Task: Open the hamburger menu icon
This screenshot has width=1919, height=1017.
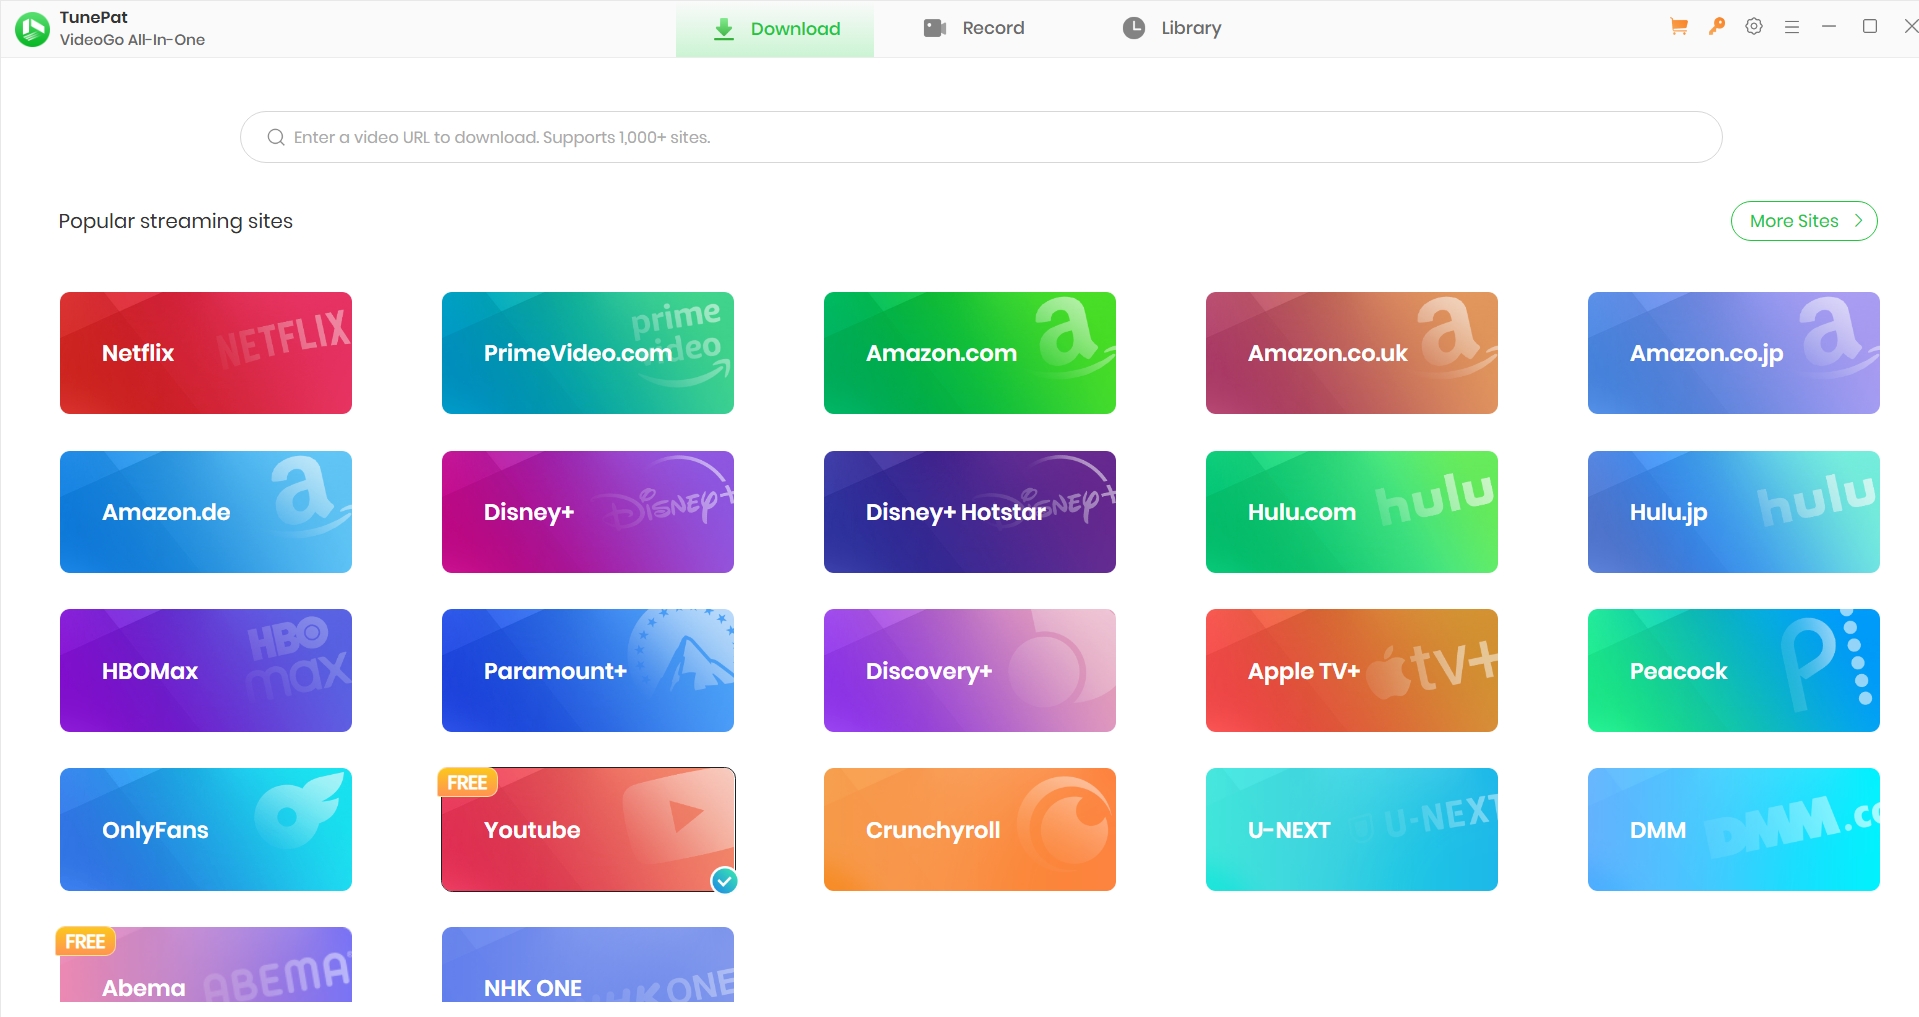Action: tap(1791, 26)
